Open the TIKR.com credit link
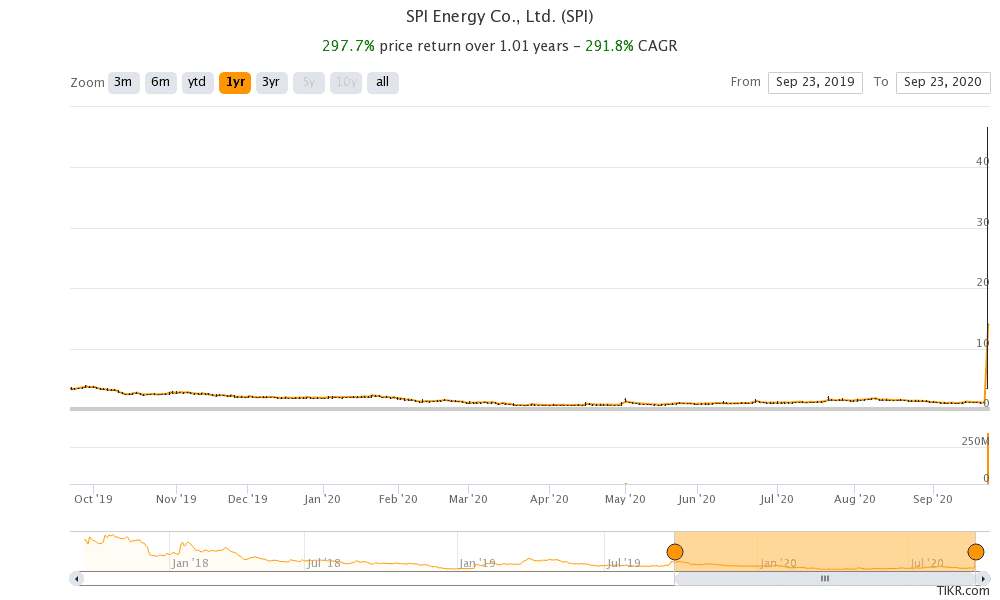The image size is (1000, 600). (x=963, y=591)
